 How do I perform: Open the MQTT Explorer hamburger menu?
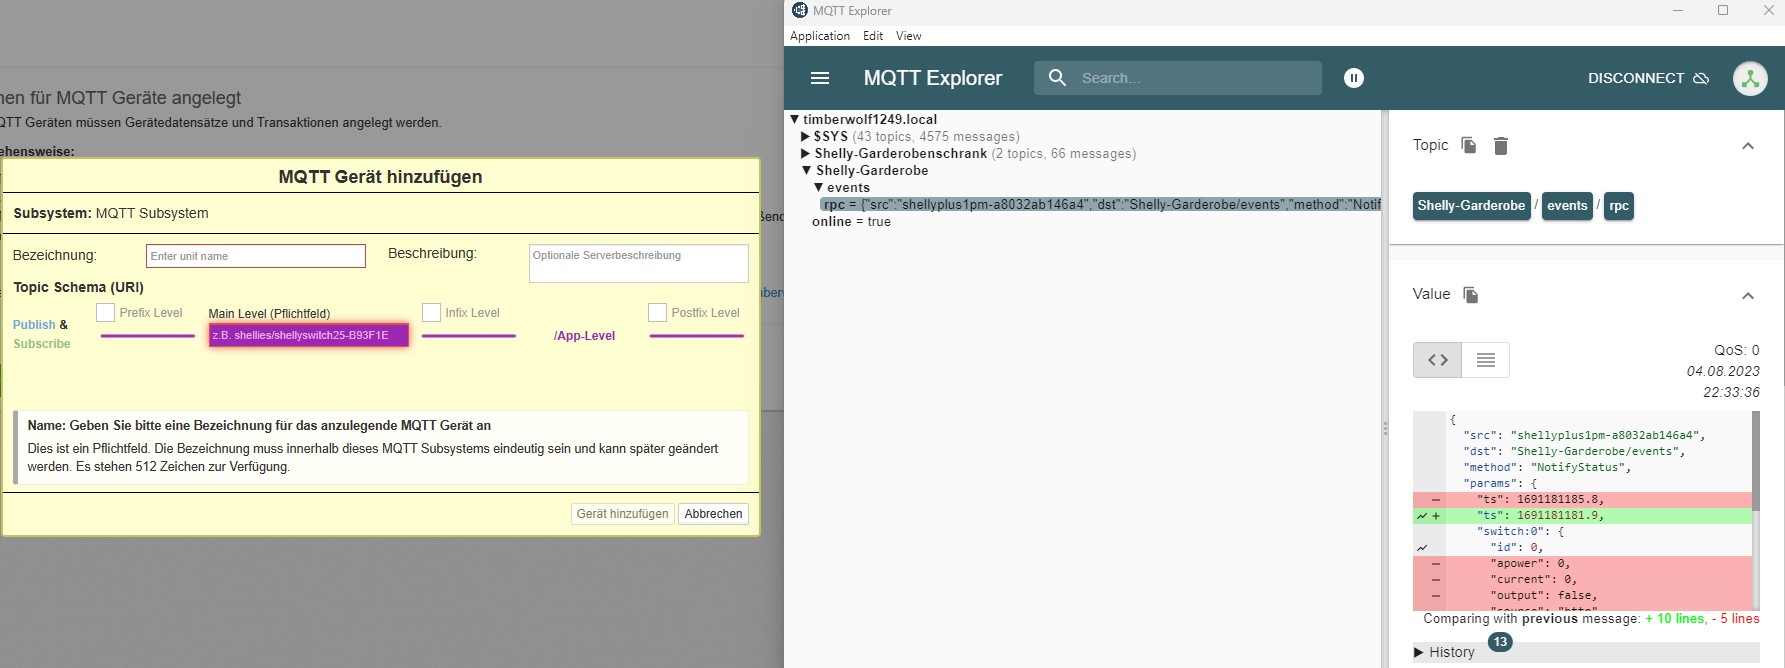[820, 78]
